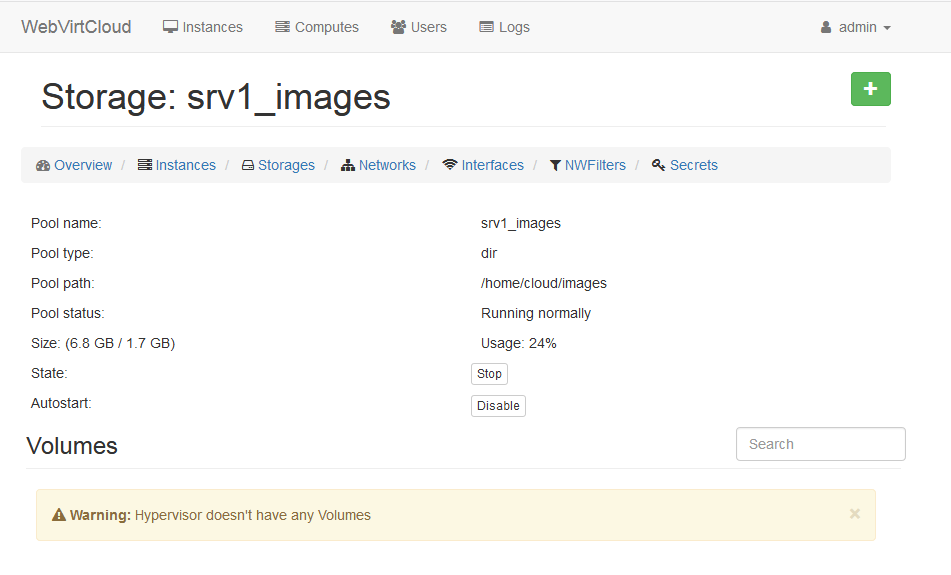The width and height of the screenshot is (951, 575).
Task: Open the Networks breadcrumb link
Action: (x=387, y=165)
